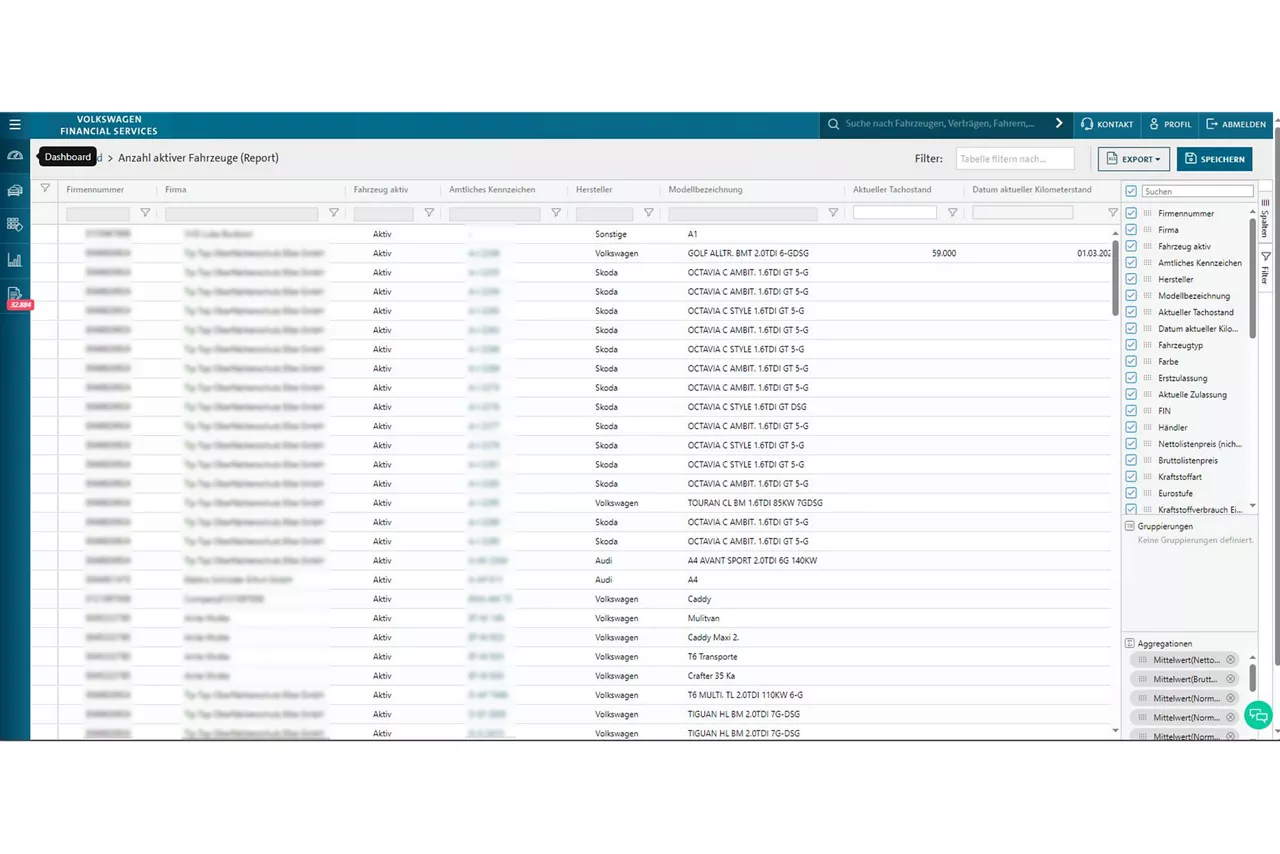1280x854 pixels.
Task: Disable the Farbe column checkbox
Action: pyautogui.click(x=1131, y=362)
